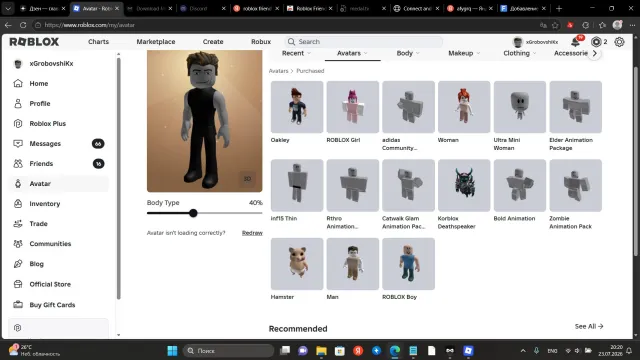The image size is (640, 360).
Task: Expand the Accessories category dropdown
Action: [x=571, y=53]
